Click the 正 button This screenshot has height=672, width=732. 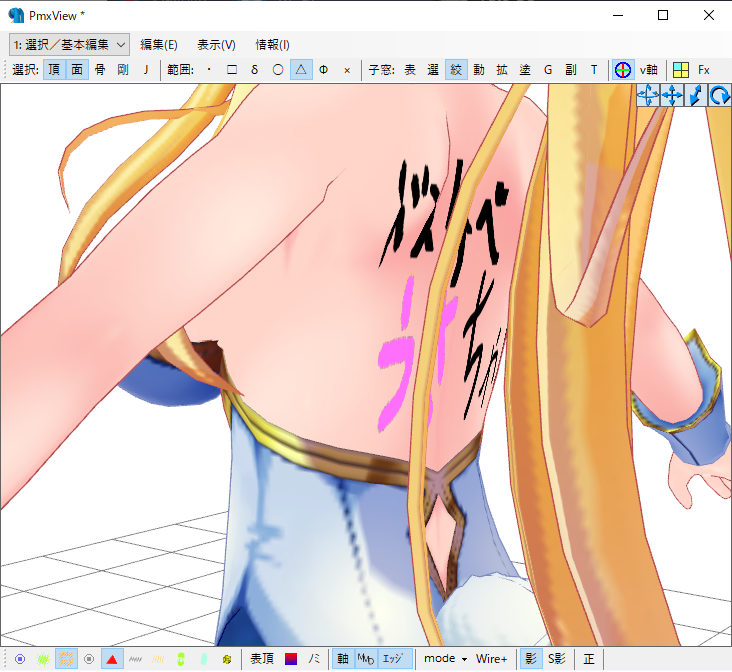click(589, 659)
